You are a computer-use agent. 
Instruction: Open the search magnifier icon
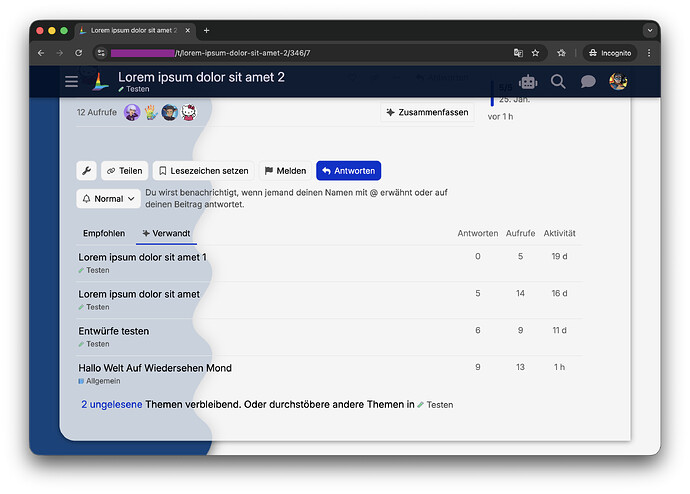558,82
